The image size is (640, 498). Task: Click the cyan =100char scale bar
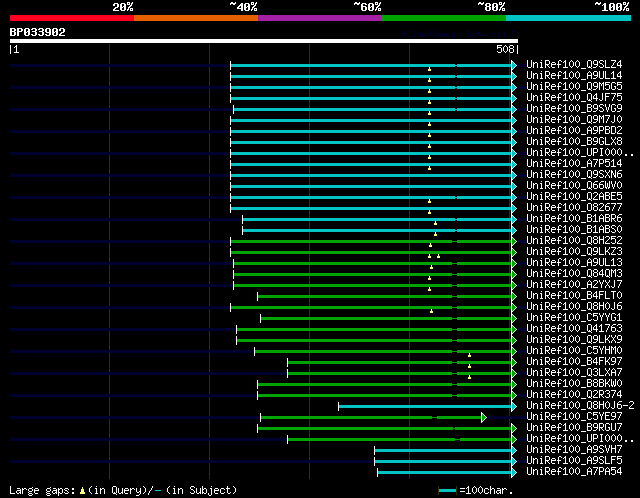pyautogui.click(x=447, y=490)
